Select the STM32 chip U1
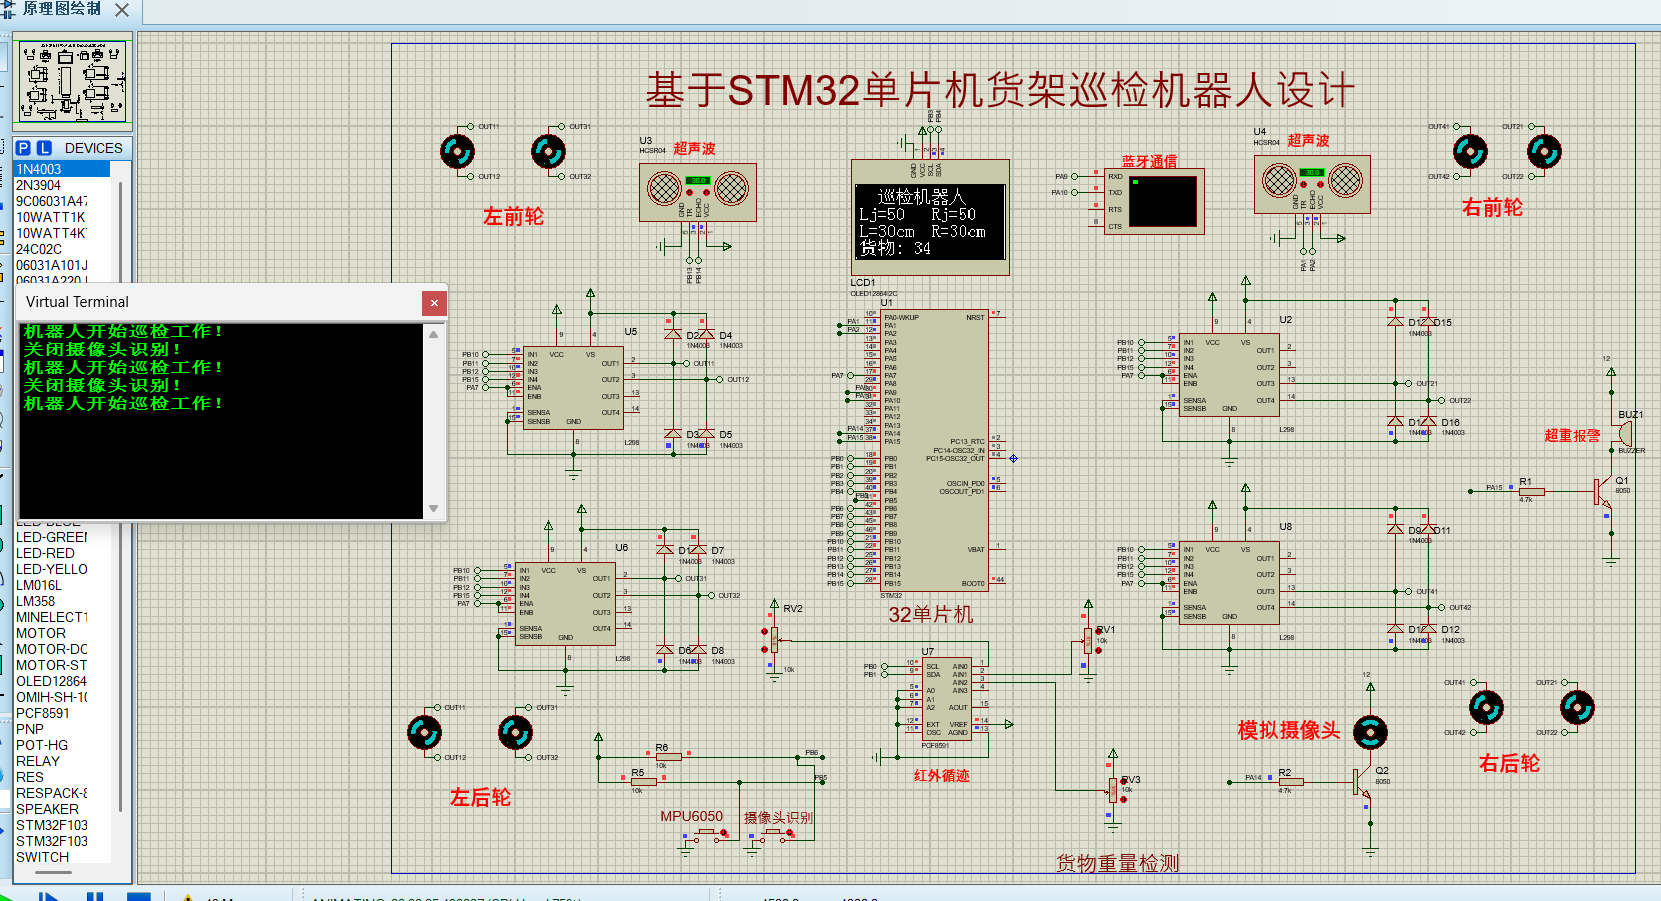The height and width of the screenshot is (901, 1661). [934, 451]
